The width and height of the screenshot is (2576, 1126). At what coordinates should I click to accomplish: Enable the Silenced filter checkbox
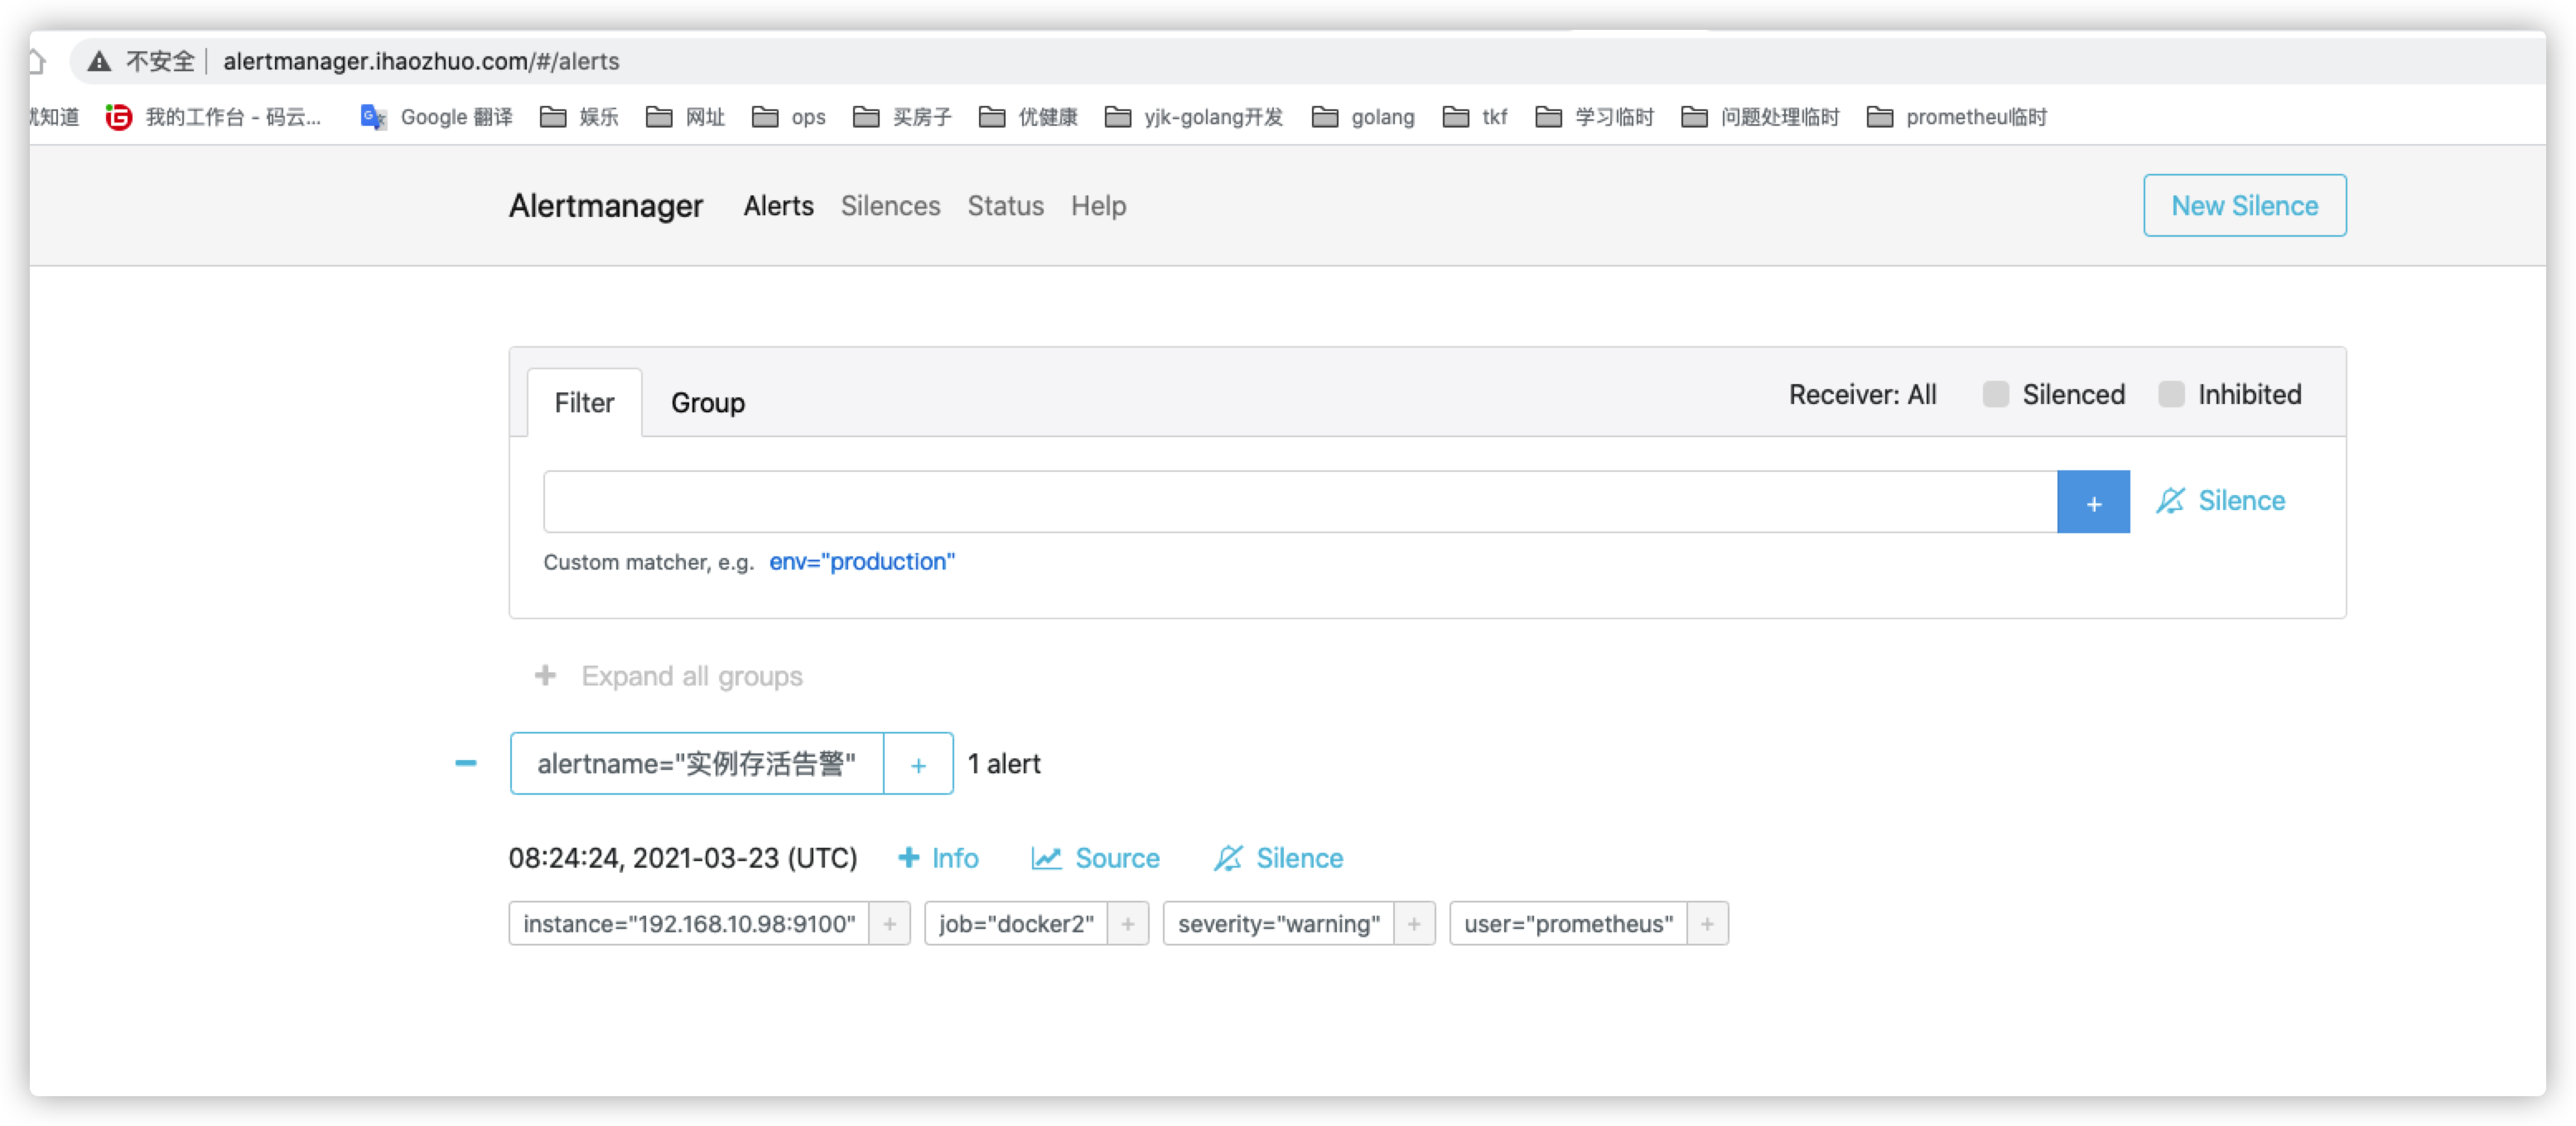pyautogui.click(x=1995, y=394)
